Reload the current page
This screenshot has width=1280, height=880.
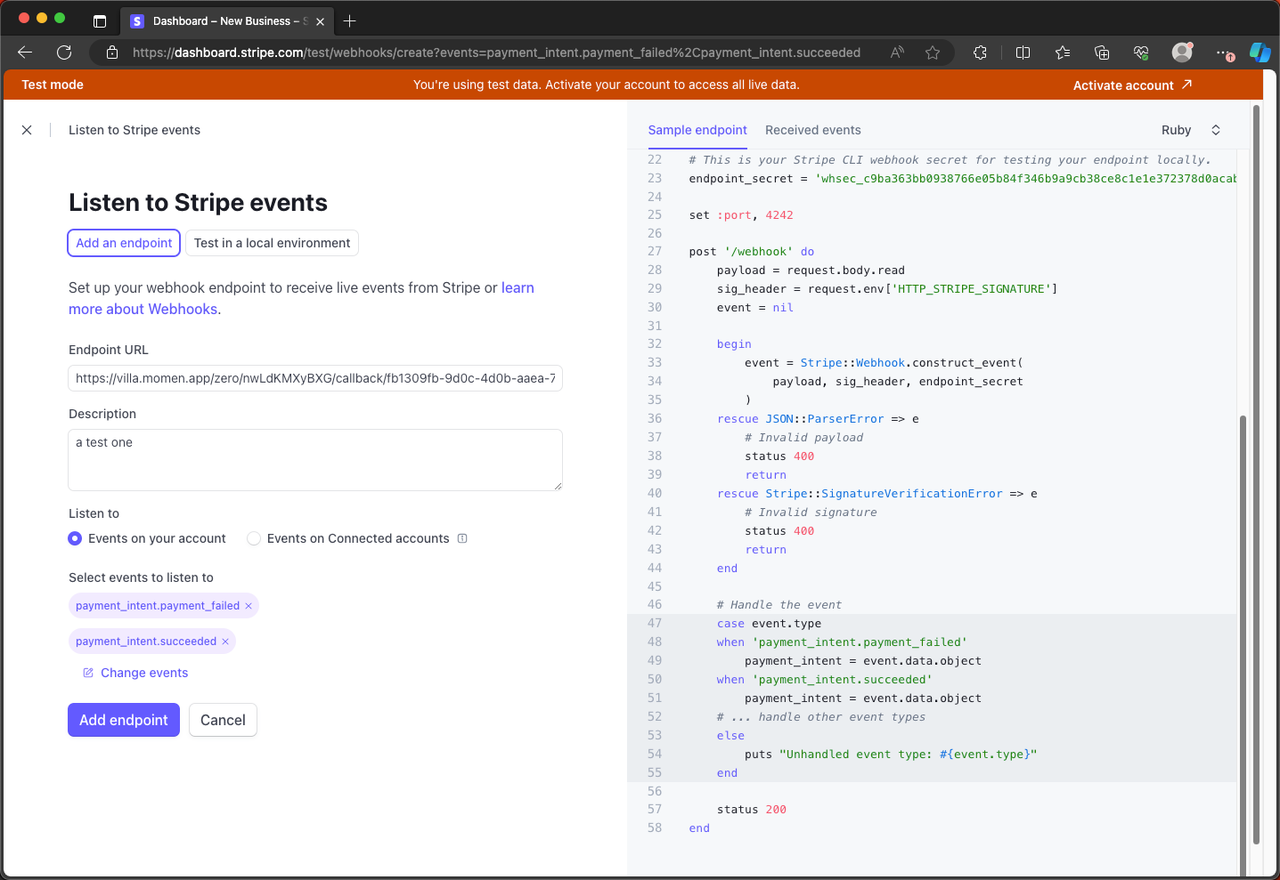point(64,53)
